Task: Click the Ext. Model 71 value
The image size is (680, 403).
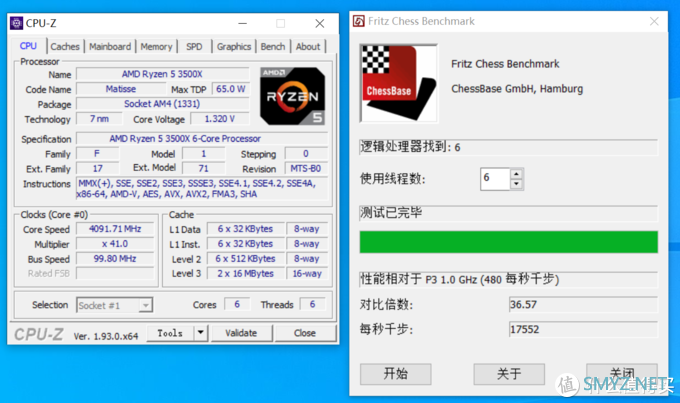Action: tap(203, 168)
